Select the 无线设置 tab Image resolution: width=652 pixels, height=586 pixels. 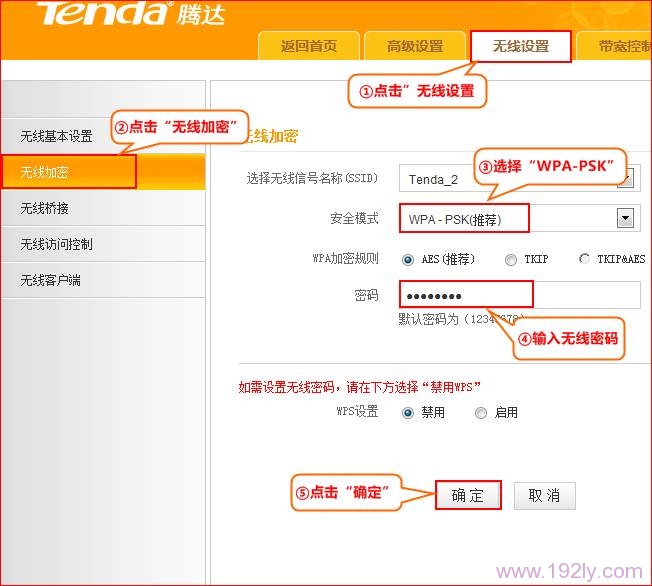click(521, 46)
